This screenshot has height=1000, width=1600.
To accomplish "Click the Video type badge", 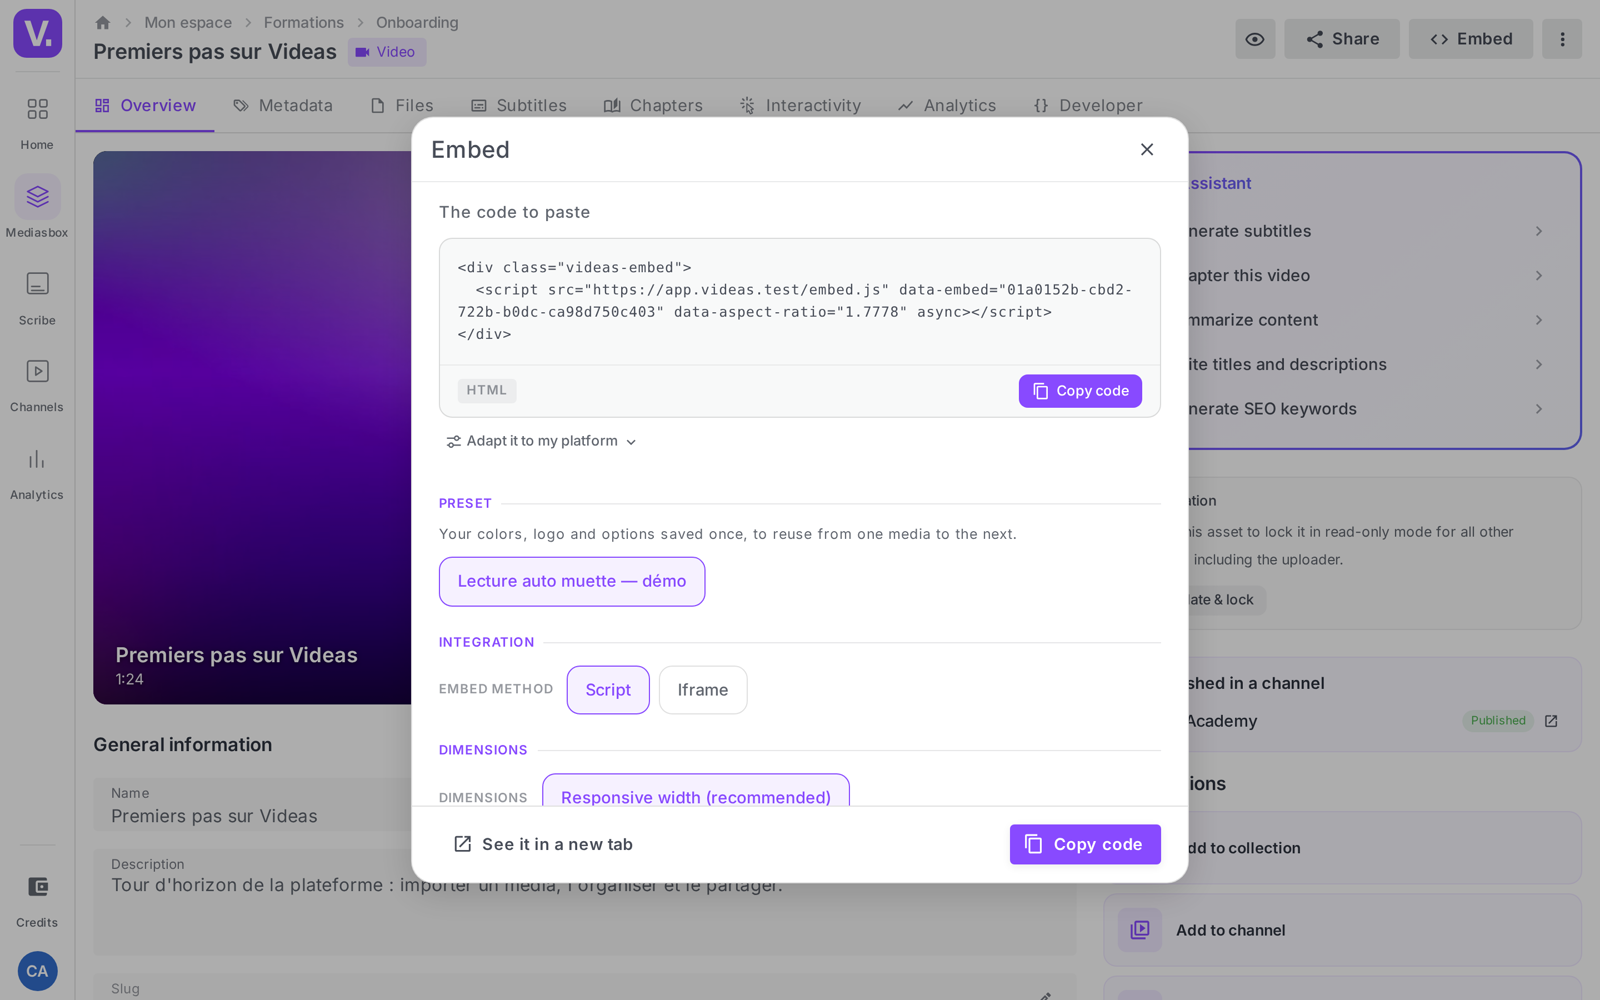I will tap(387, 52).
